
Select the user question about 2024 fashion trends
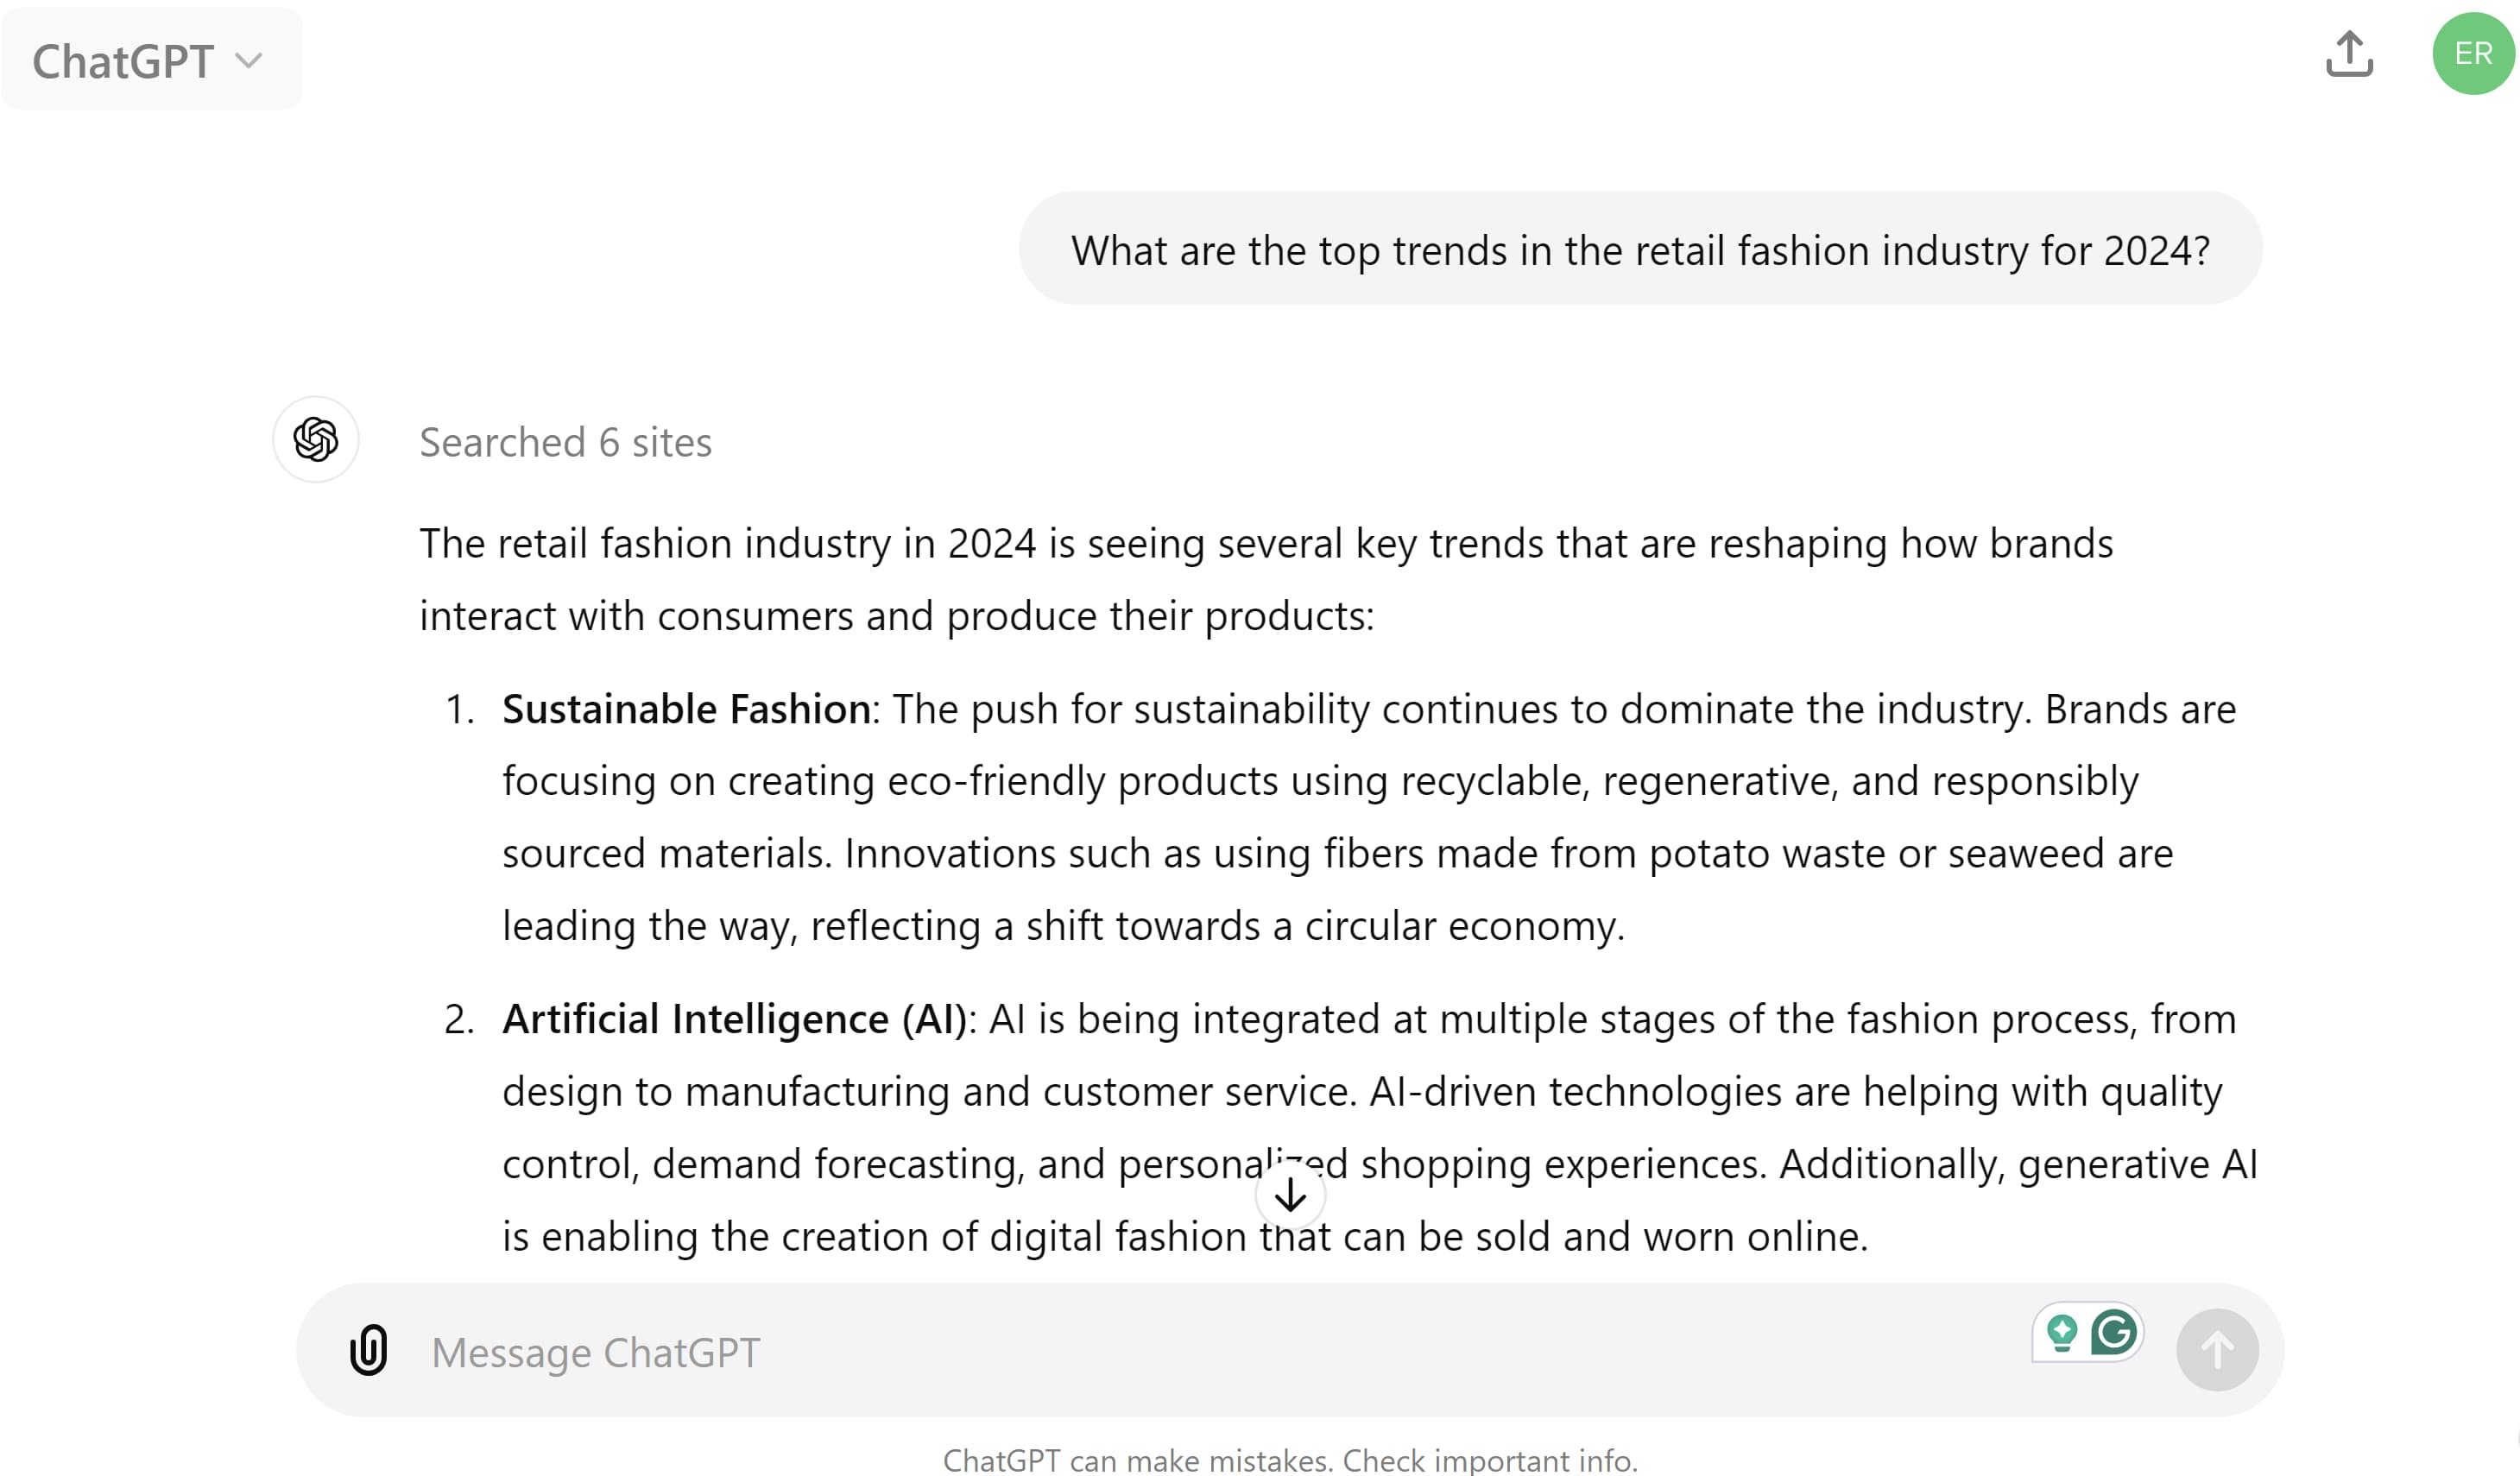1640,250
